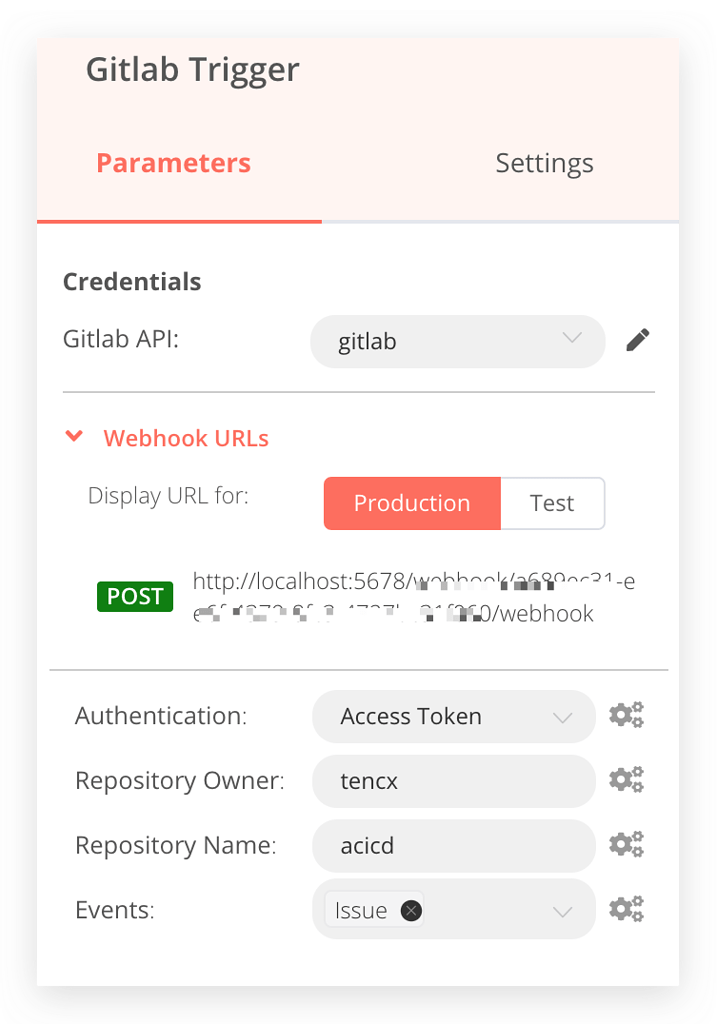Switch webhook URL display to Test
717x1024 pixels.
(x=552, y=503)
